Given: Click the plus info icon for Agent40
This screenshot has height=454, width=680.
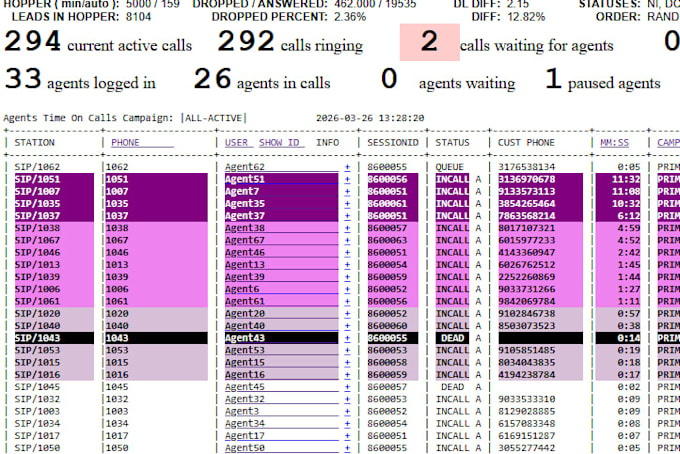Looking at the screenshot, I should [347, 326].
